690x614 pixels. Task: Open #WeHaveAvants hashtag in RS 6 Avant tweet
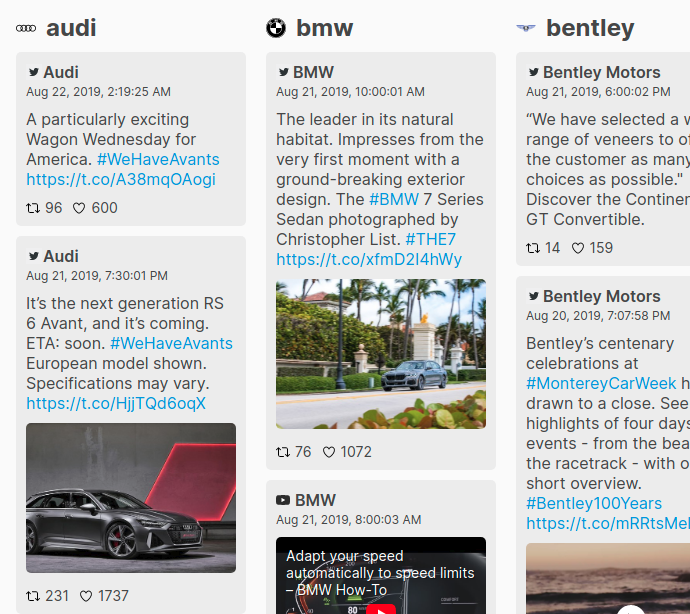(x=171, y=343)
